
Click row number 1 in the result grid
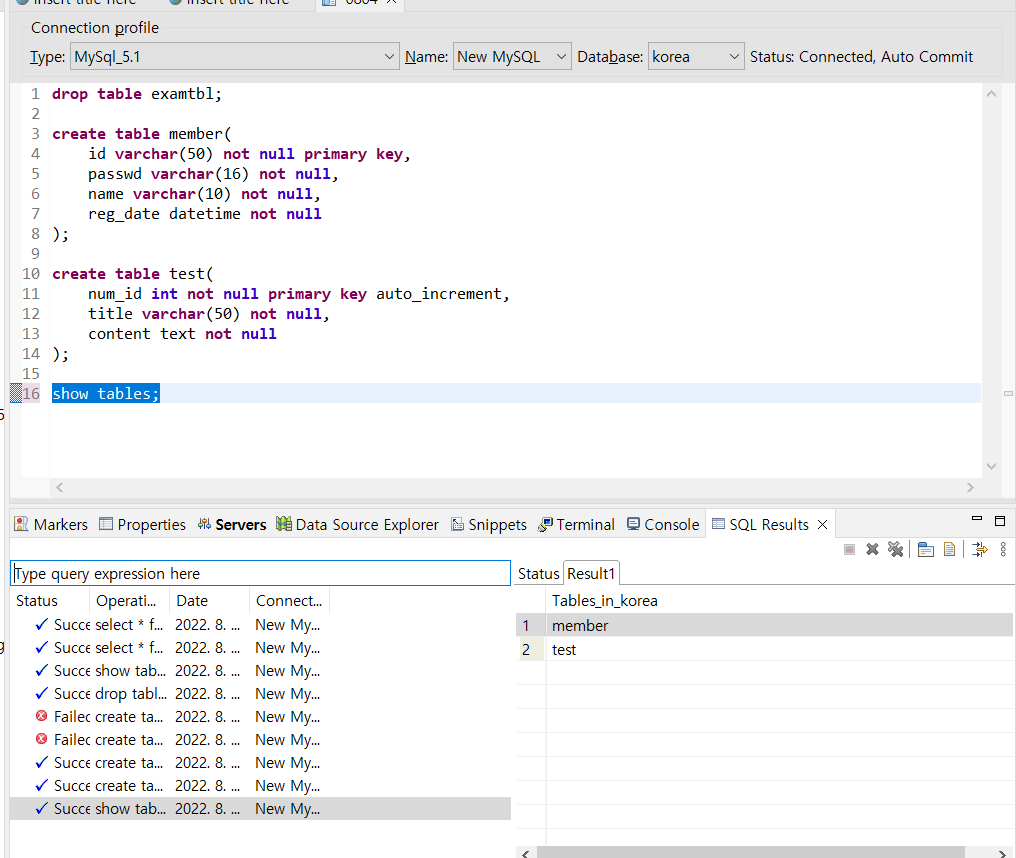pos(526,625)
